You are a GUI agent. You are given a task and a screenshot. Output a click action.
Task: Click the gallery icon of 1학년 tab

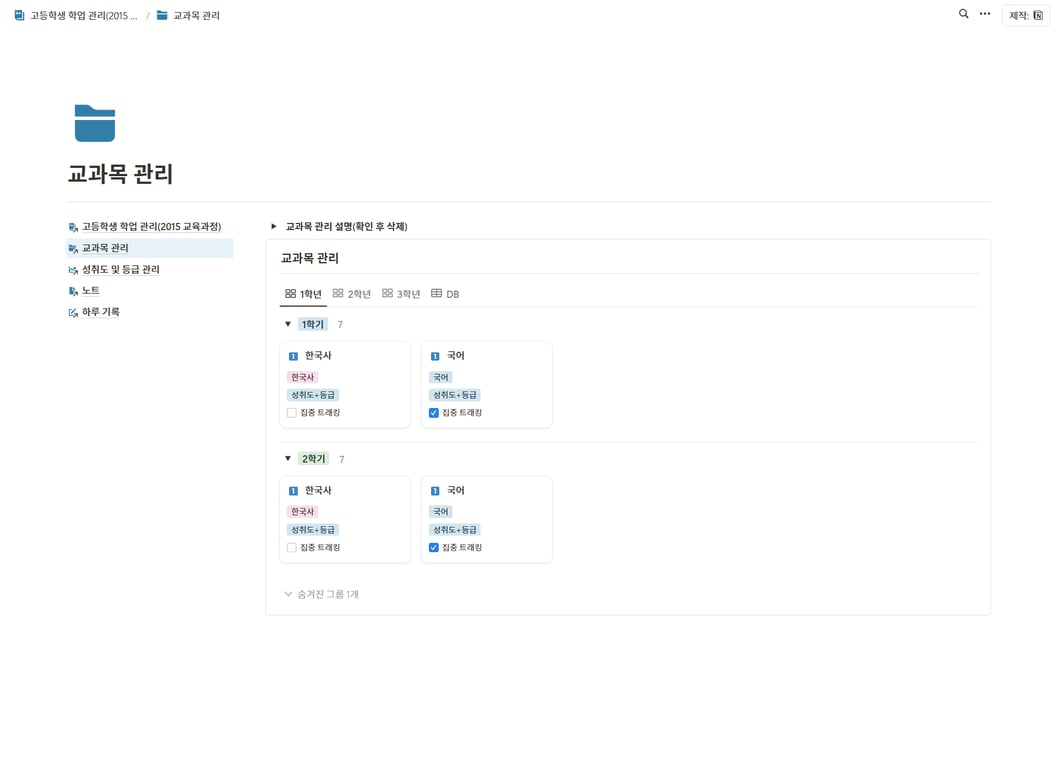click(x=291, y=293)
